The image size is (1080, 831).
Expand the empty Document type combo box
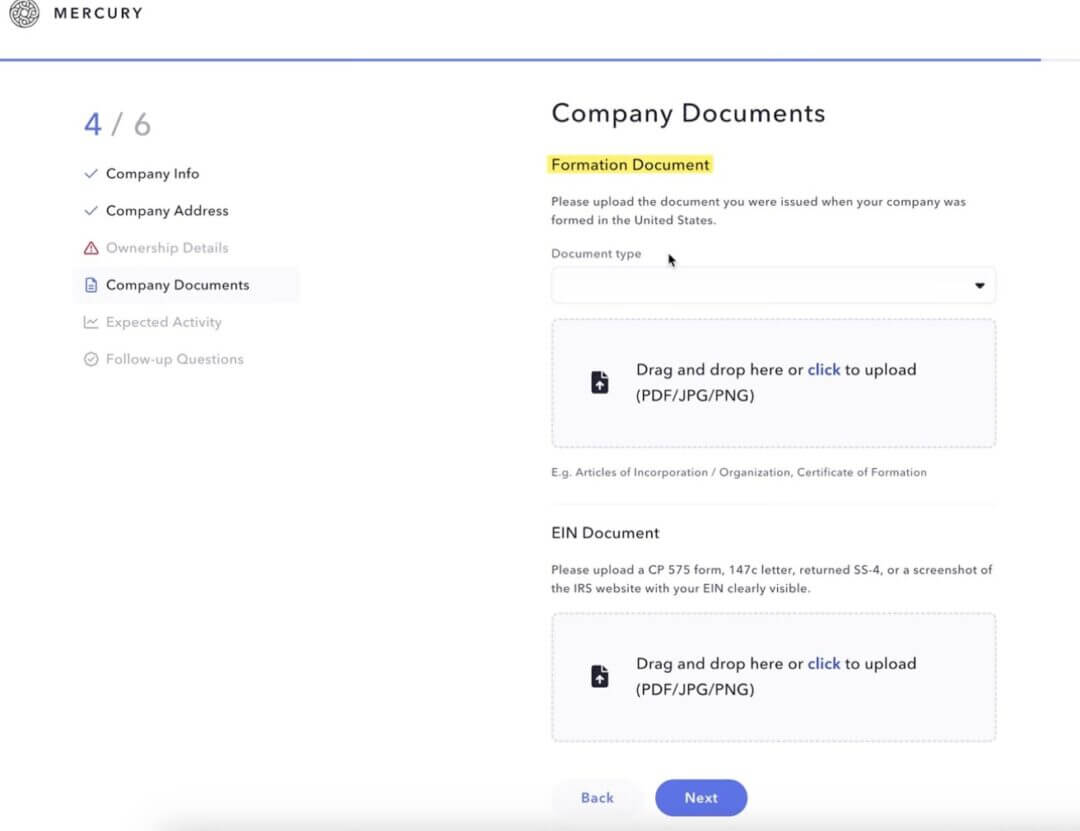tap(772, 285)
